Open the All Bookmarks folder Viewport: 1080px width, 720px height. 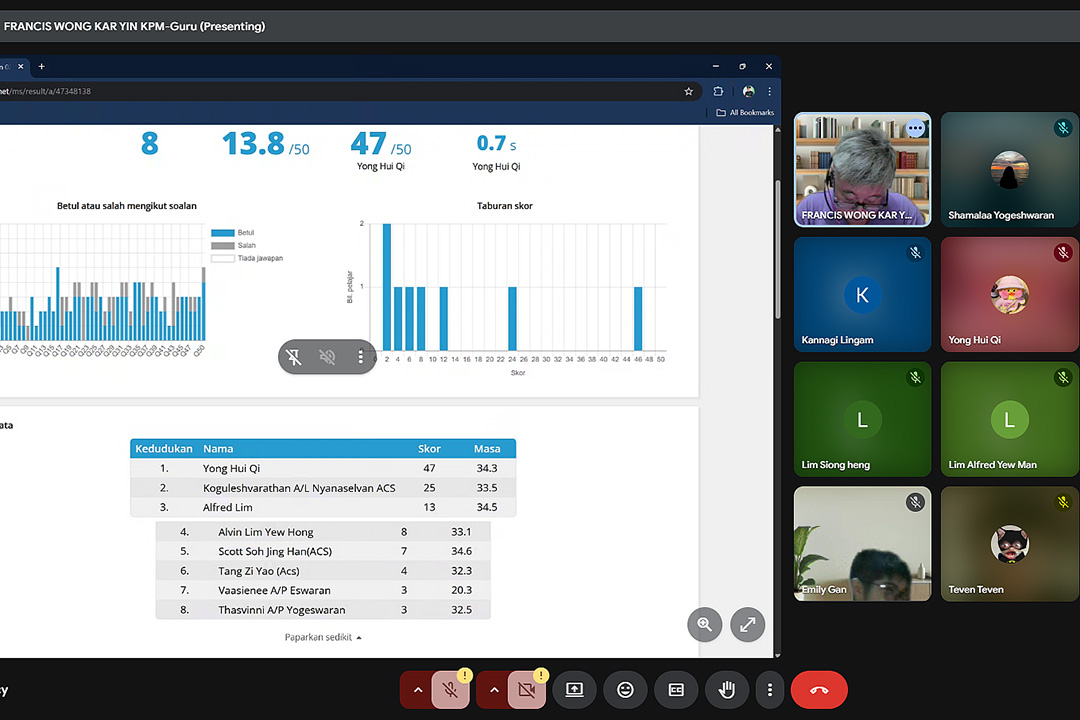pos(745,113)
